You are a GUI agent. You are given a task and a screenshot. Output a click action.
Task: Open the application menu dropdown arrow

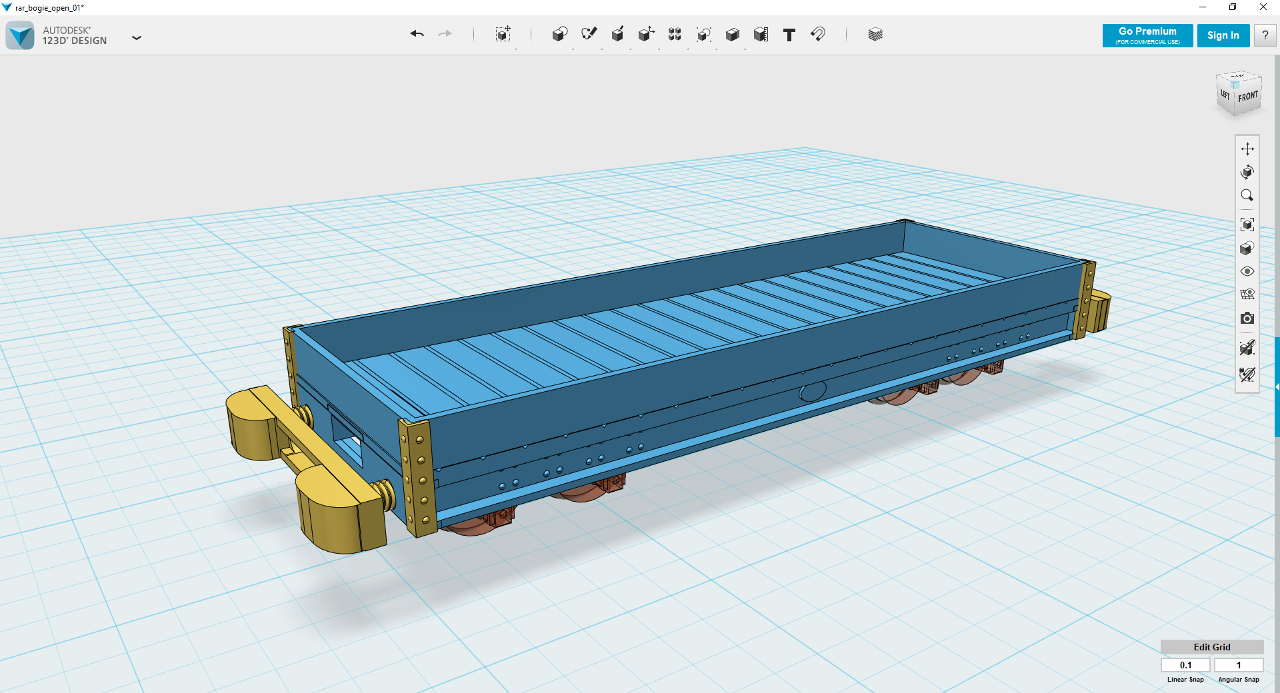click(137, 38)
